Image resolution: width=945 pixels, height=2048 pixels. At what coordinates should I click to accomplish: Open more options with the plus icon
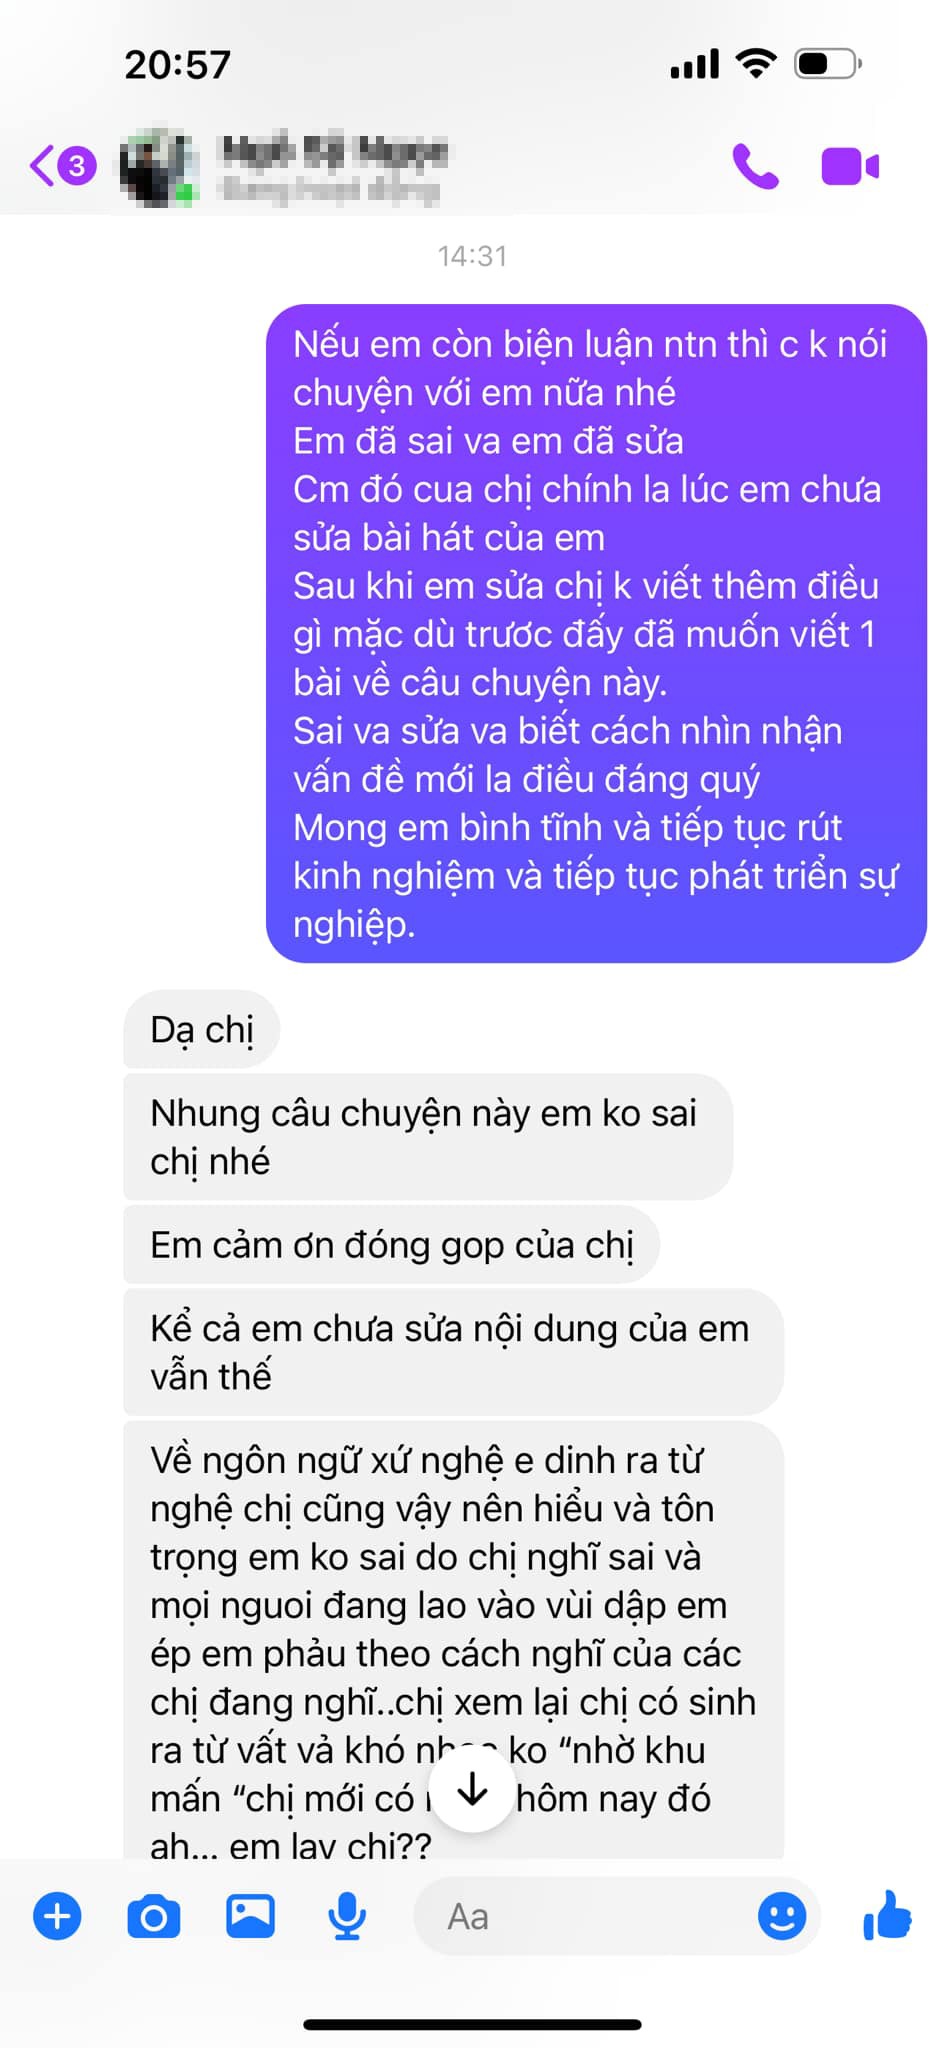[x=57, y=1916]
